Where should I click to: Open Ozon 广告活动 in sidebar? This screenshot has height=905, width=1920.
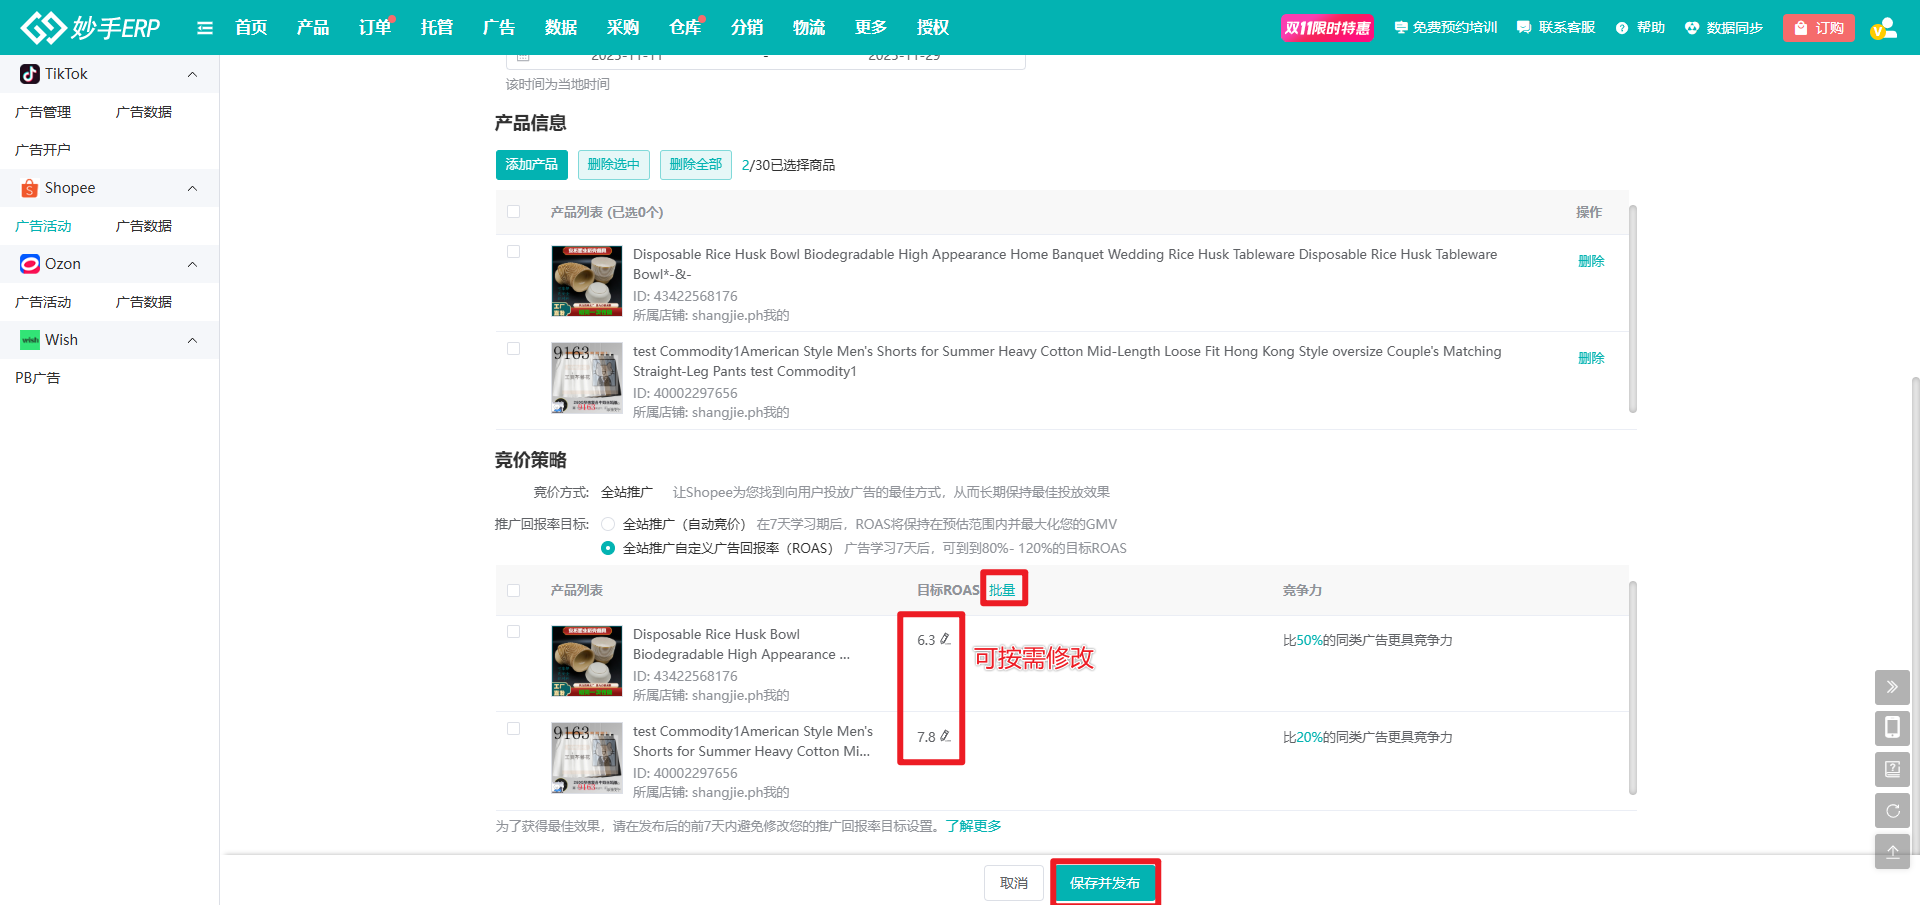43,302
